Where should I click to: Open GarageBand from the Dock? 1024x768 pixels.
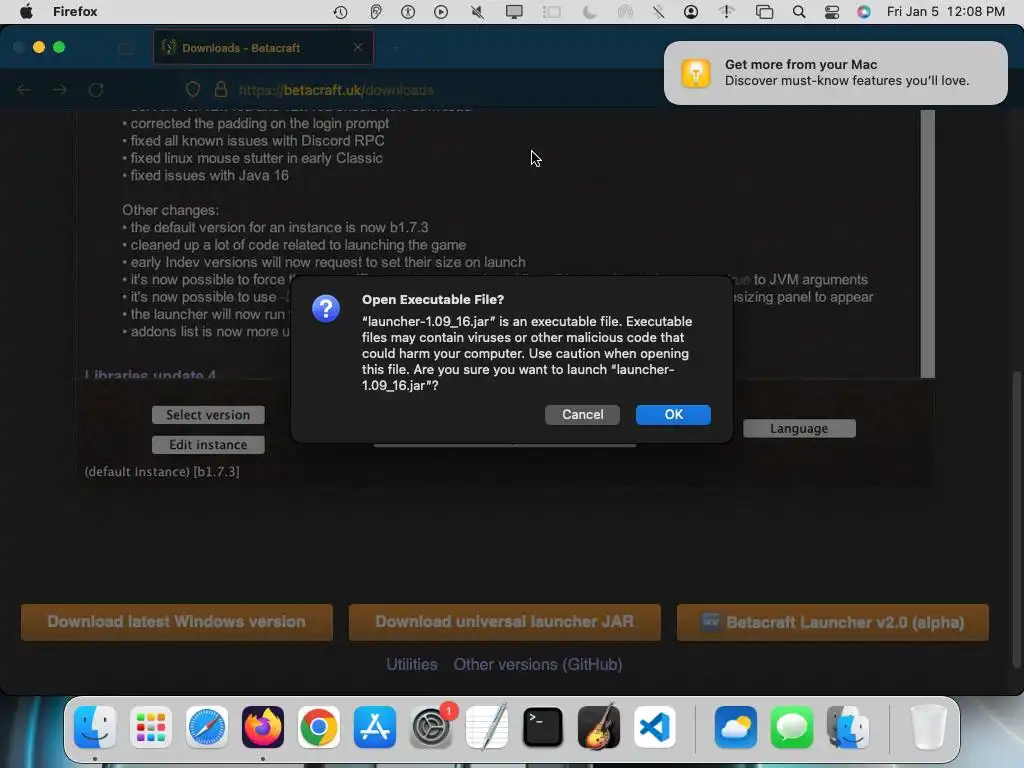pyautogui.click(x=599, y=727)
